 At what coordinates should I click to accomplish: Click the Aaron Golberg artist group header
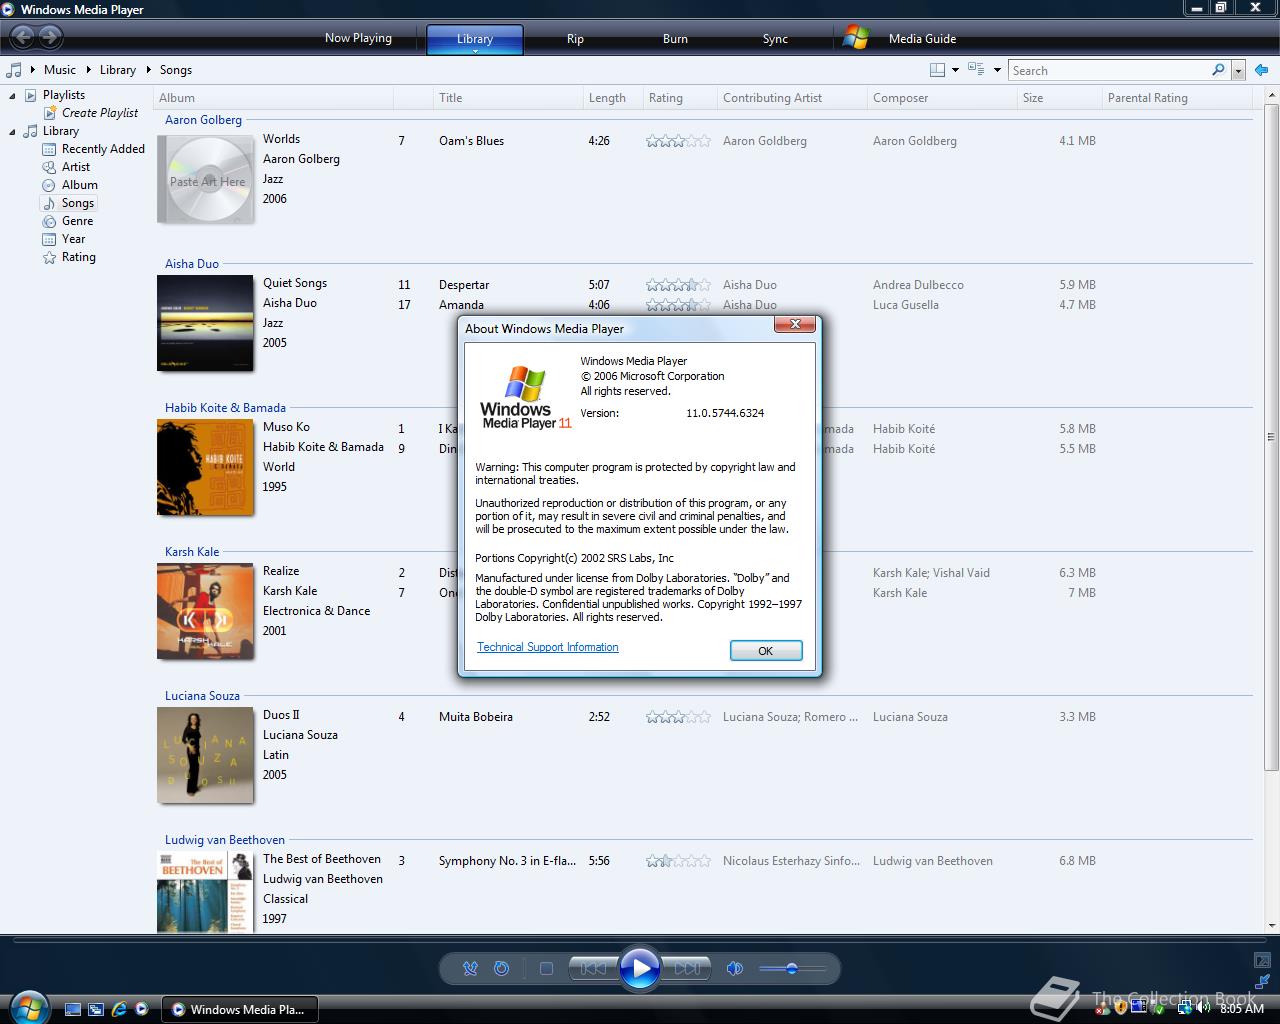(x=203, y=120)
